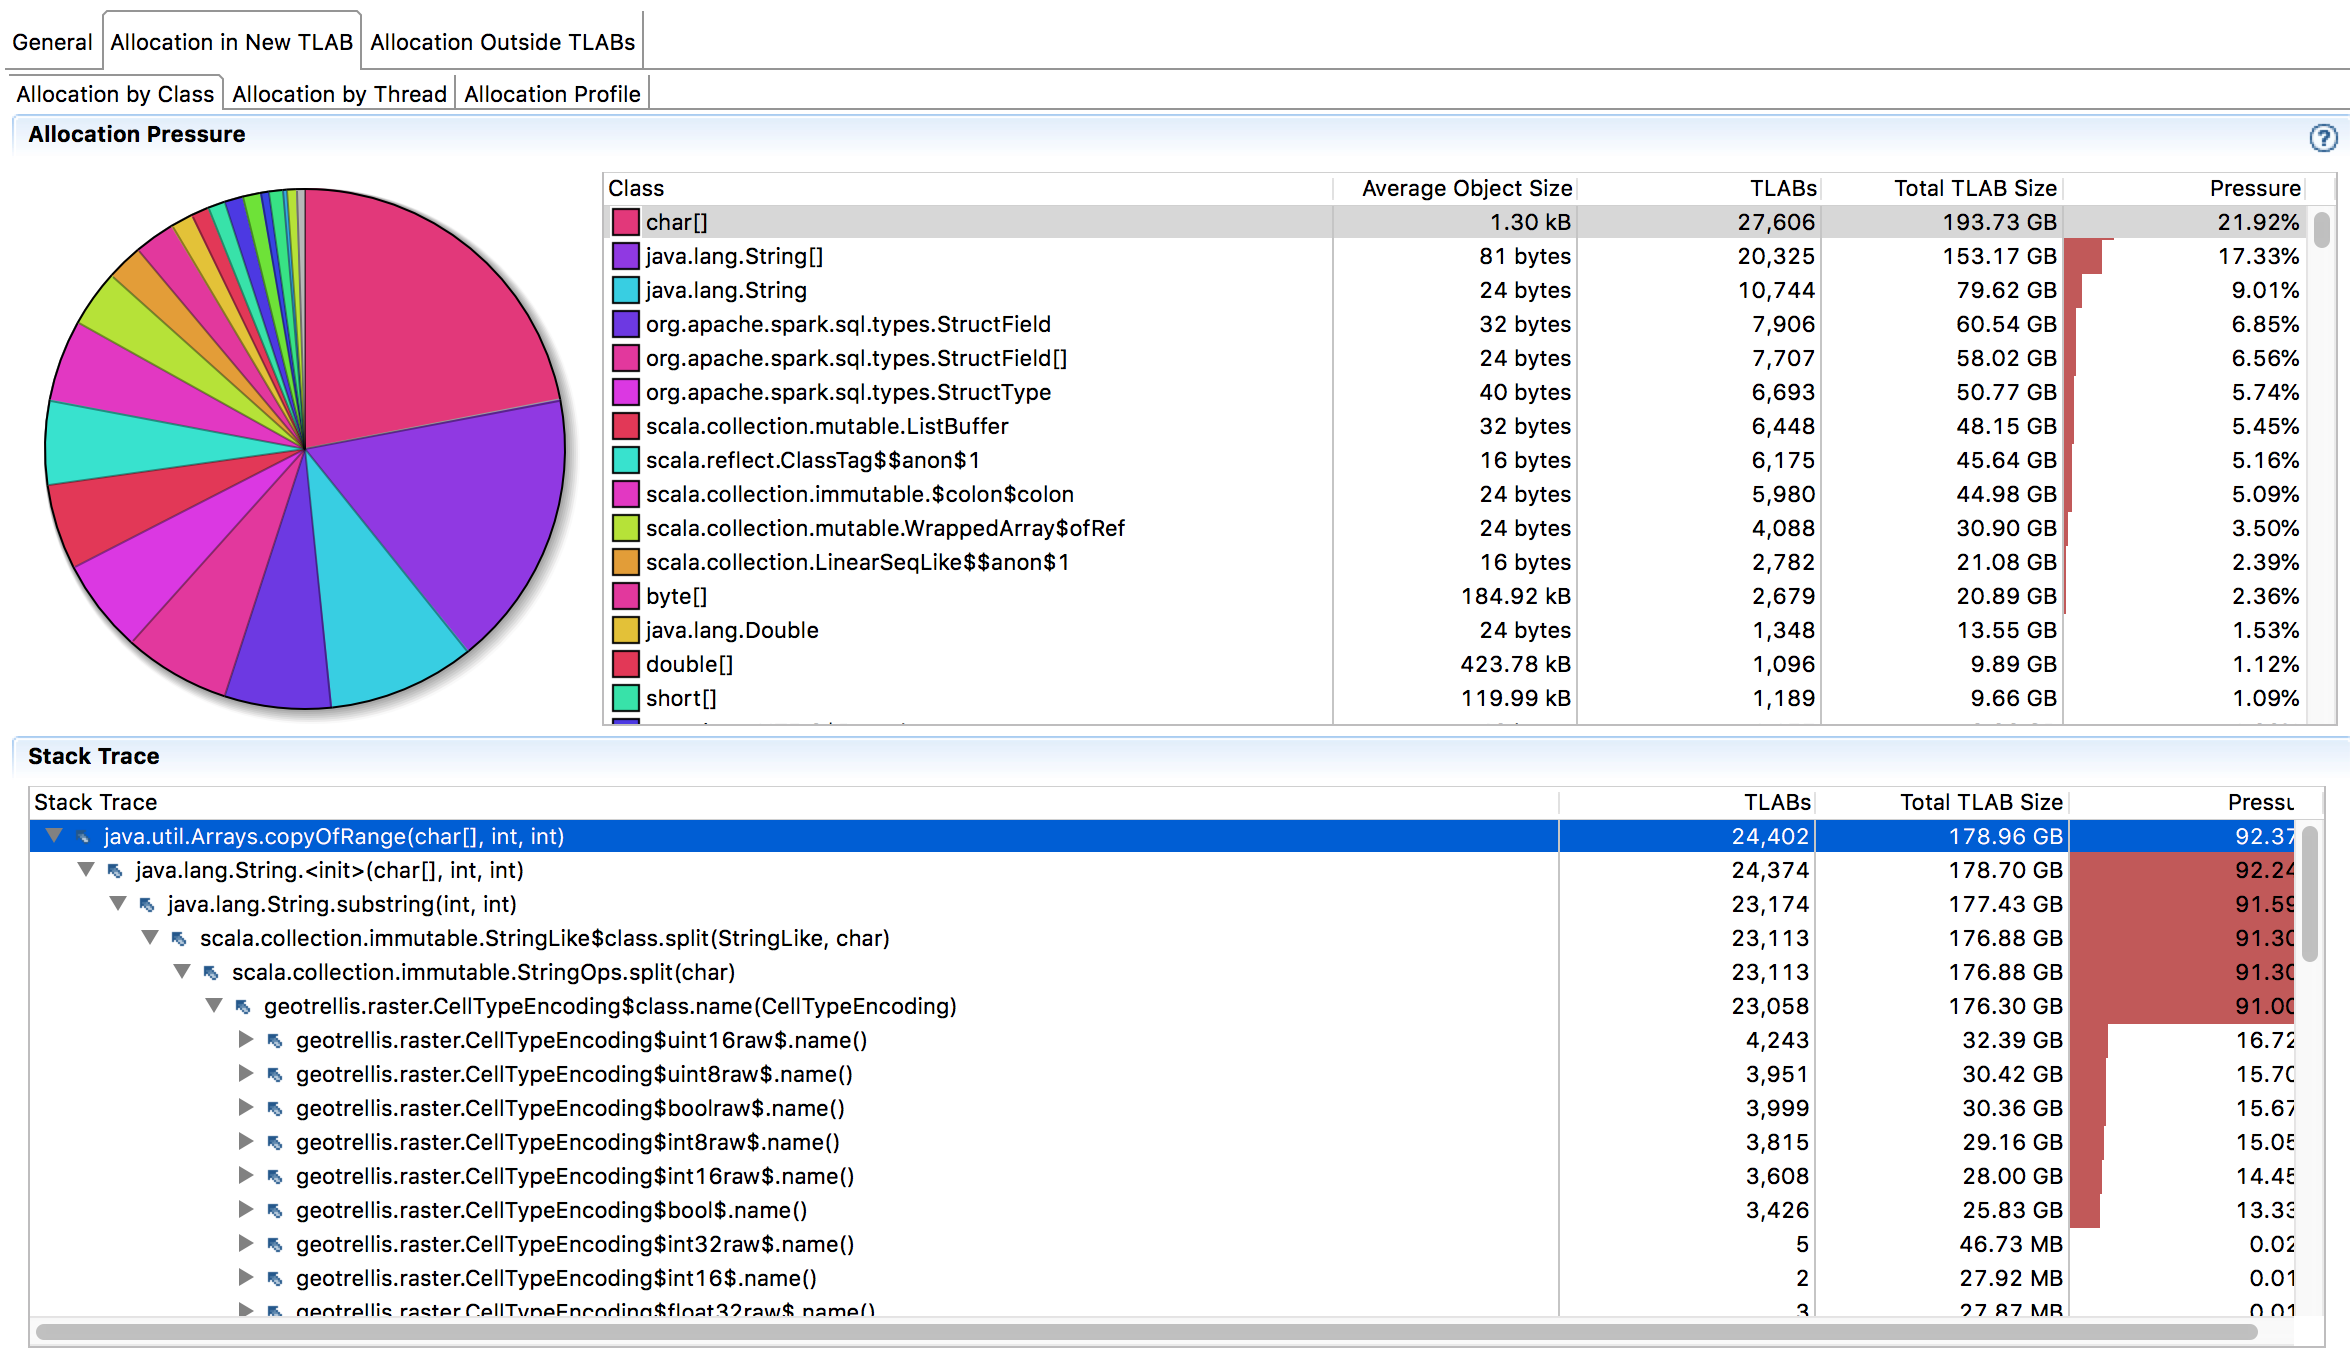
Task: Open the General tab
Action: (52, 42)
